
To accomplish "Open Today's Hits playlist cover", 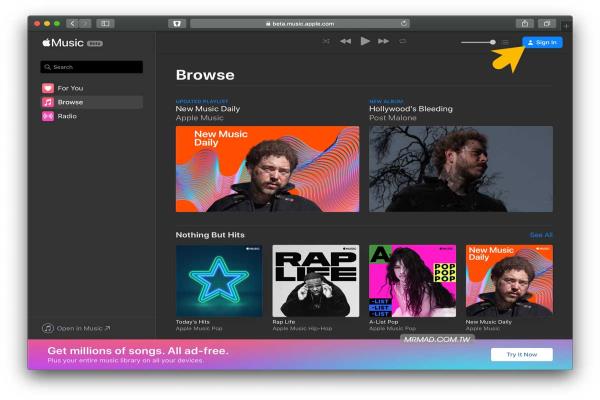I will [219, 281].
